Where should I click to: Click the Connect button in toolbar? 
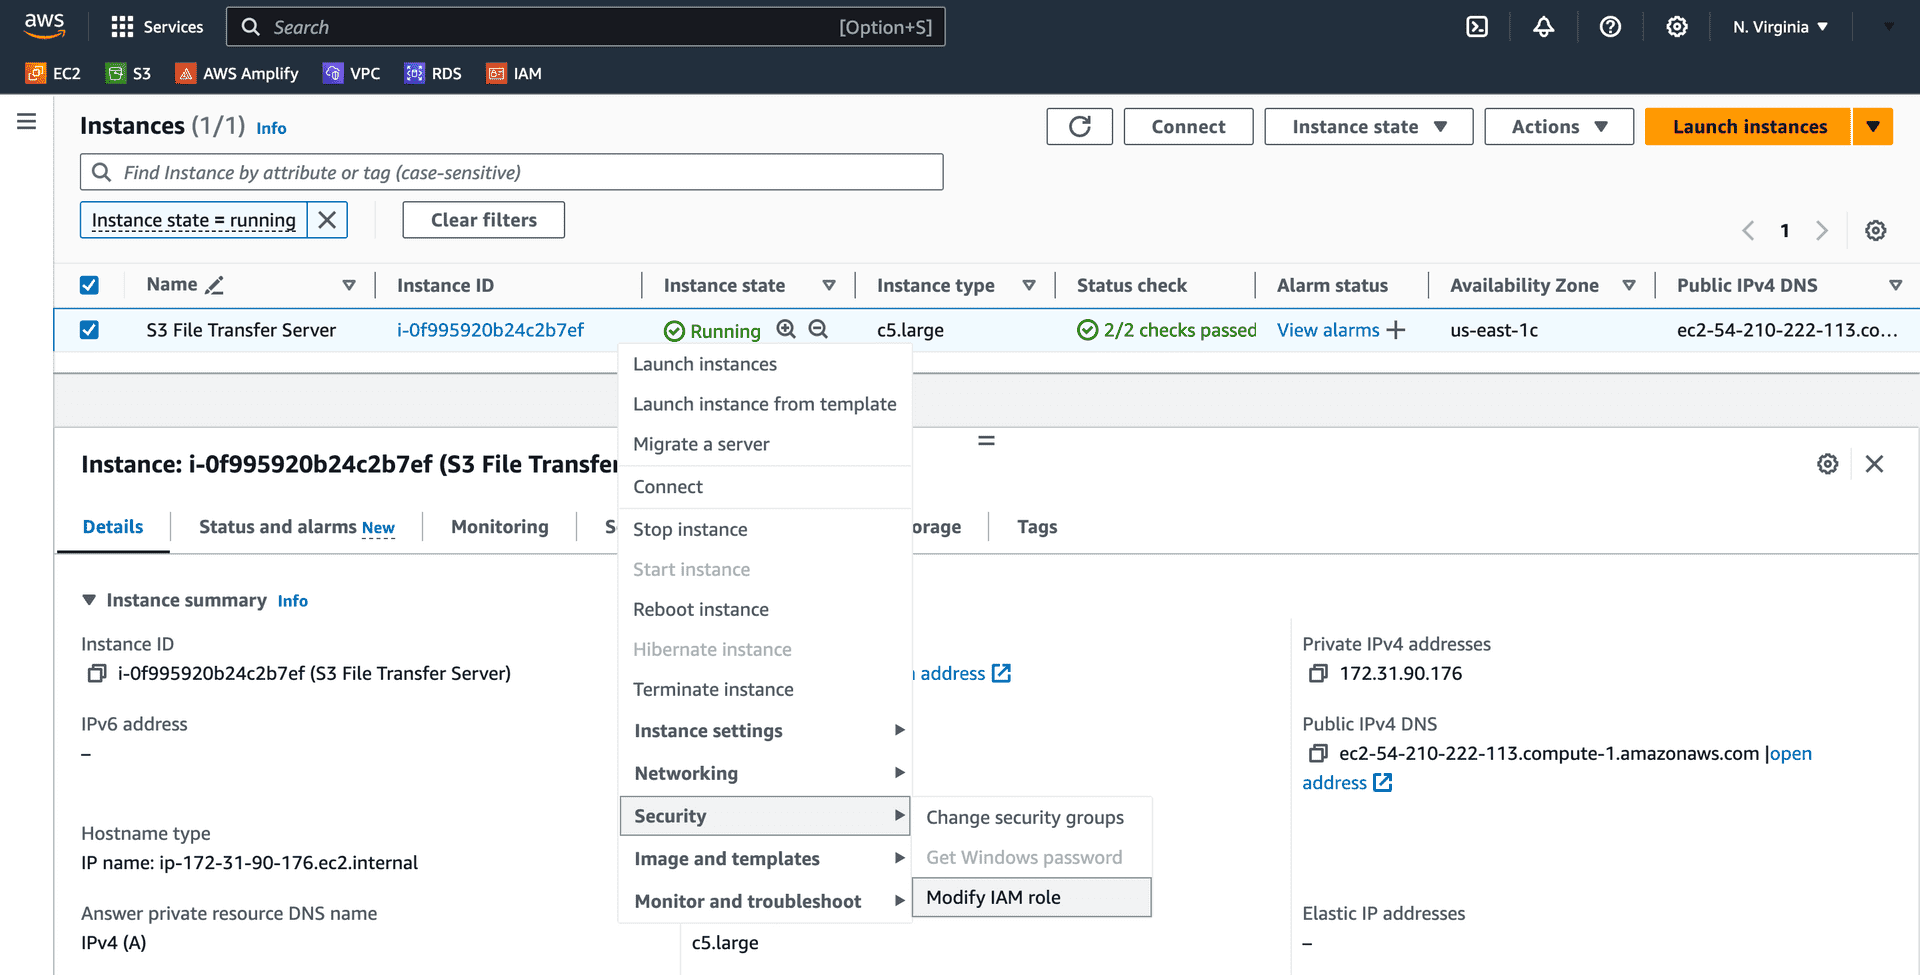point(1188,127)
